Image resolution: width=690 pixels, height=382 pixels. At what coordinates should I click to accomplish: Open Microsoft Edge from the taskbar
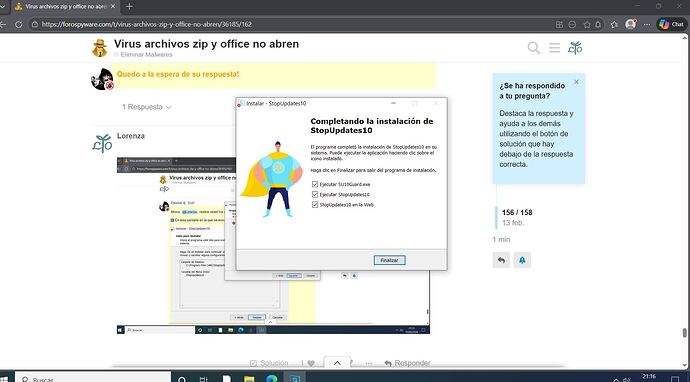pyautogui.click(x=272, y=378)
